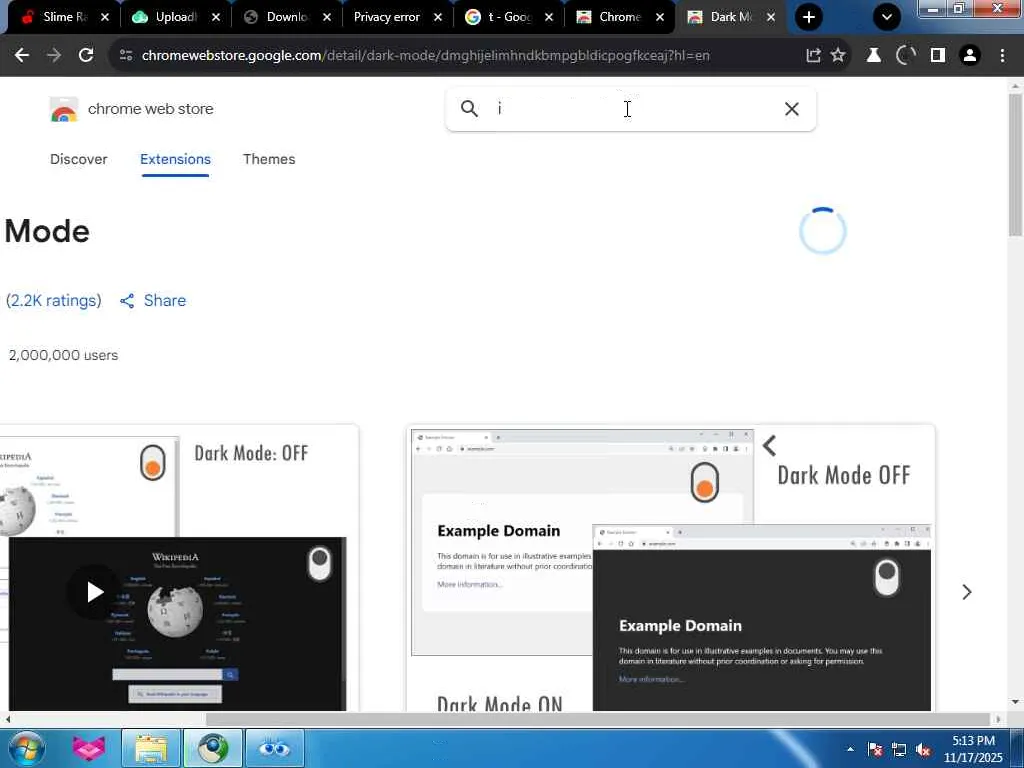Open the side panel icon
This screenshot has width=1024, height=768.
coord(938,56)
